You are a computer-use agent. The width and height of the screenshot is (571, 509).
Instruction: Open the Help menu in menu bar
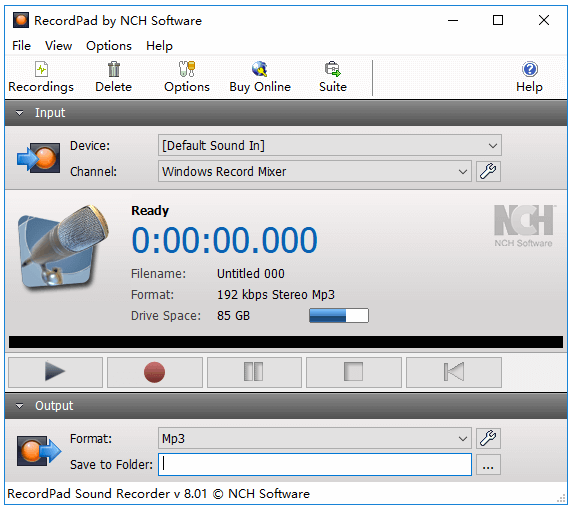coord(159,46)
